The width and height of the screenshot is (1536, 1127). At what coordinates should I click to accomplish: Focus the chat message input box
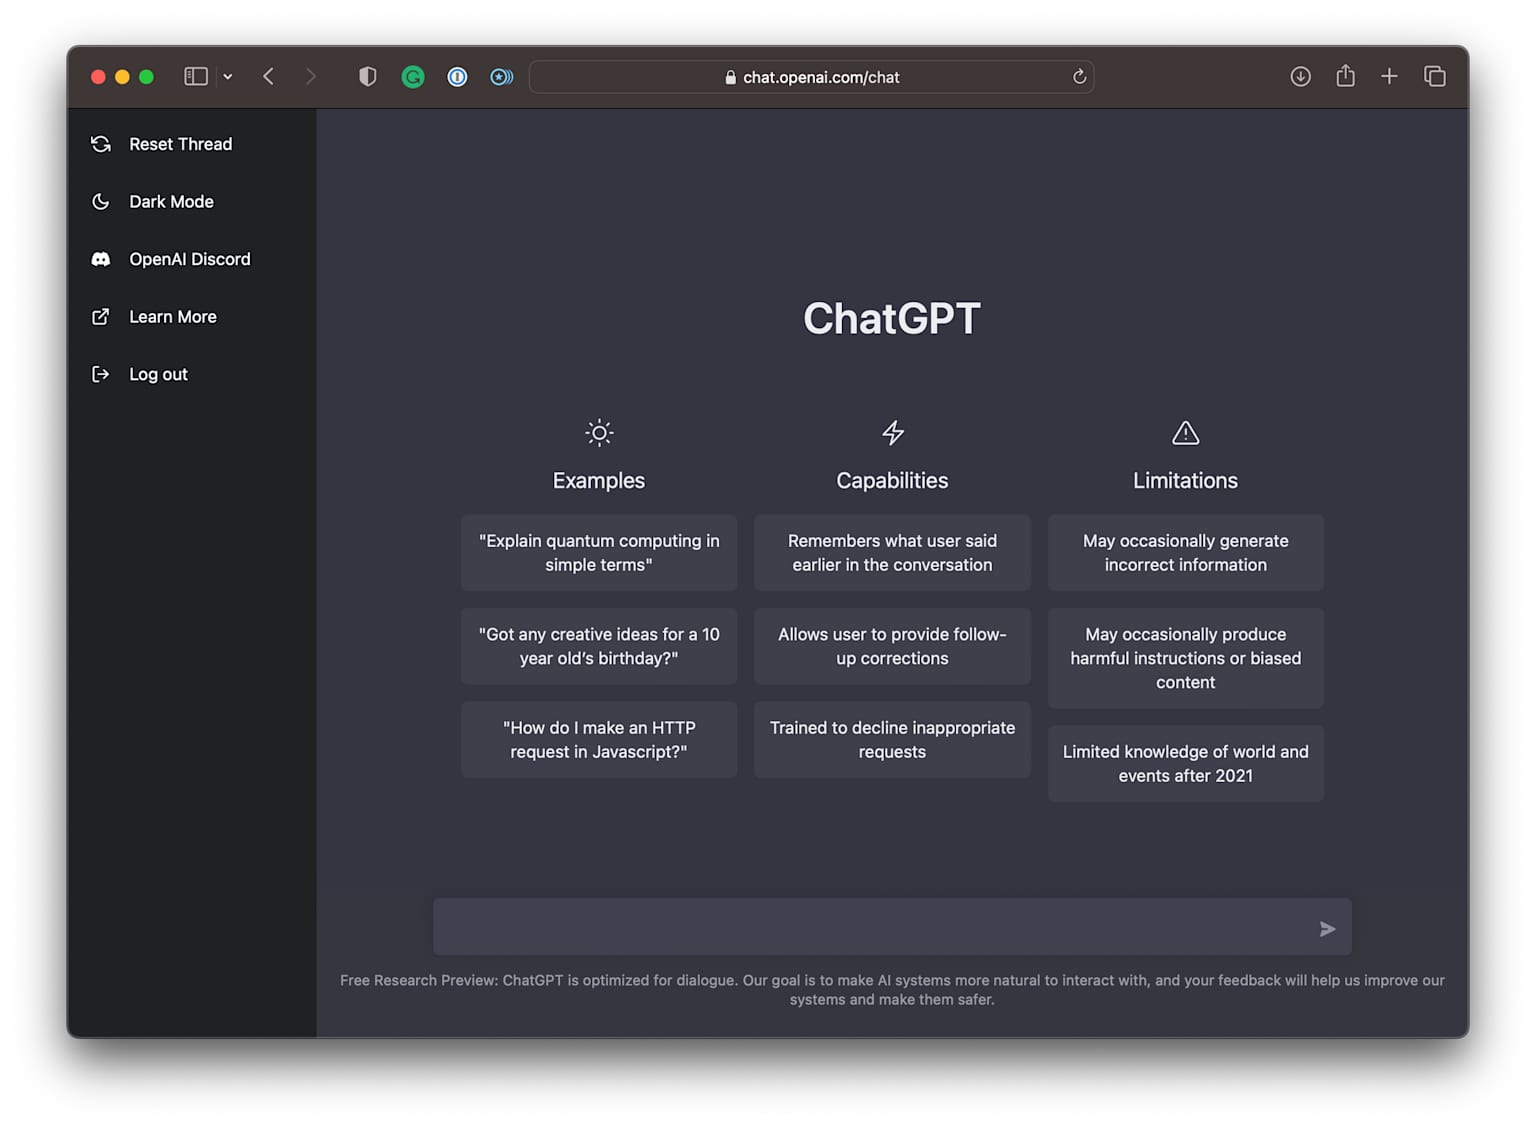tap(892, 927)
